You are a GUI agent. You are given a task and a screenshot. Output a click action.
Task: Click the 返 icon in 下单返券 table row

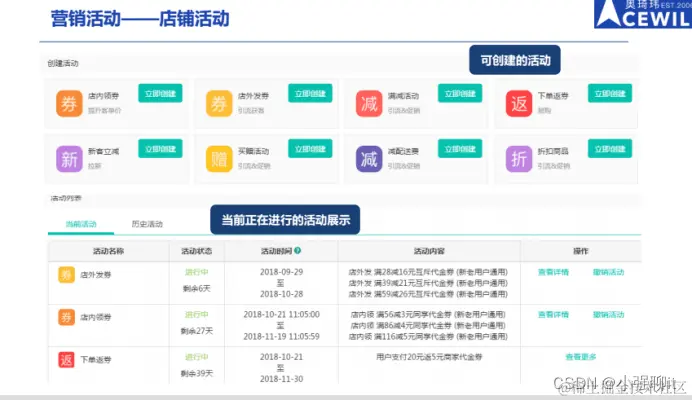66,360
